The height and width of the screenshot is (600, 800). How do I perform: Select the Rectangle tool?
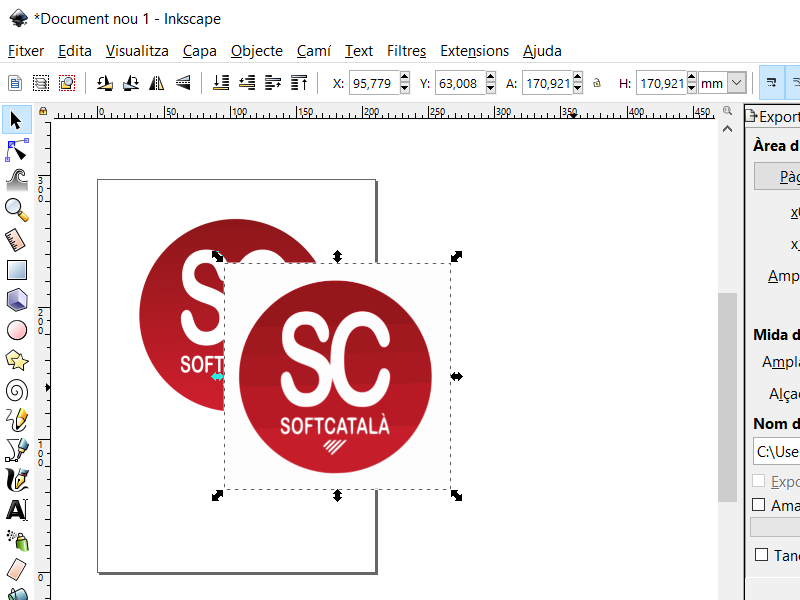[16, 270]
